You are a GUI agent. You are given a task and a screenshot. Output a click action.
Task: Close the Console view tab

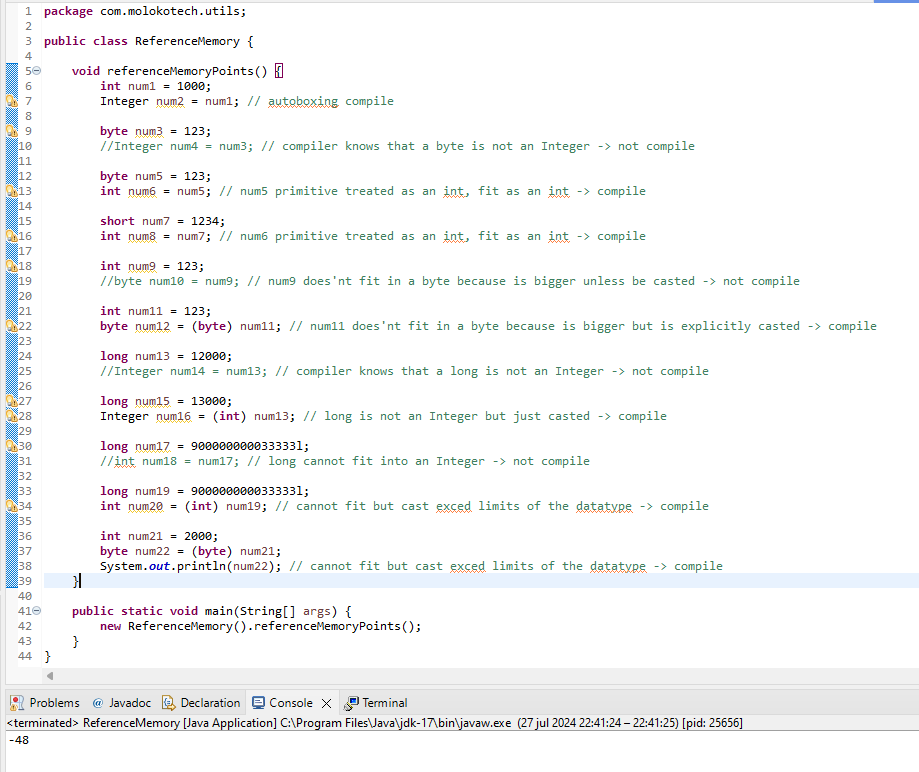click(326, 703)
